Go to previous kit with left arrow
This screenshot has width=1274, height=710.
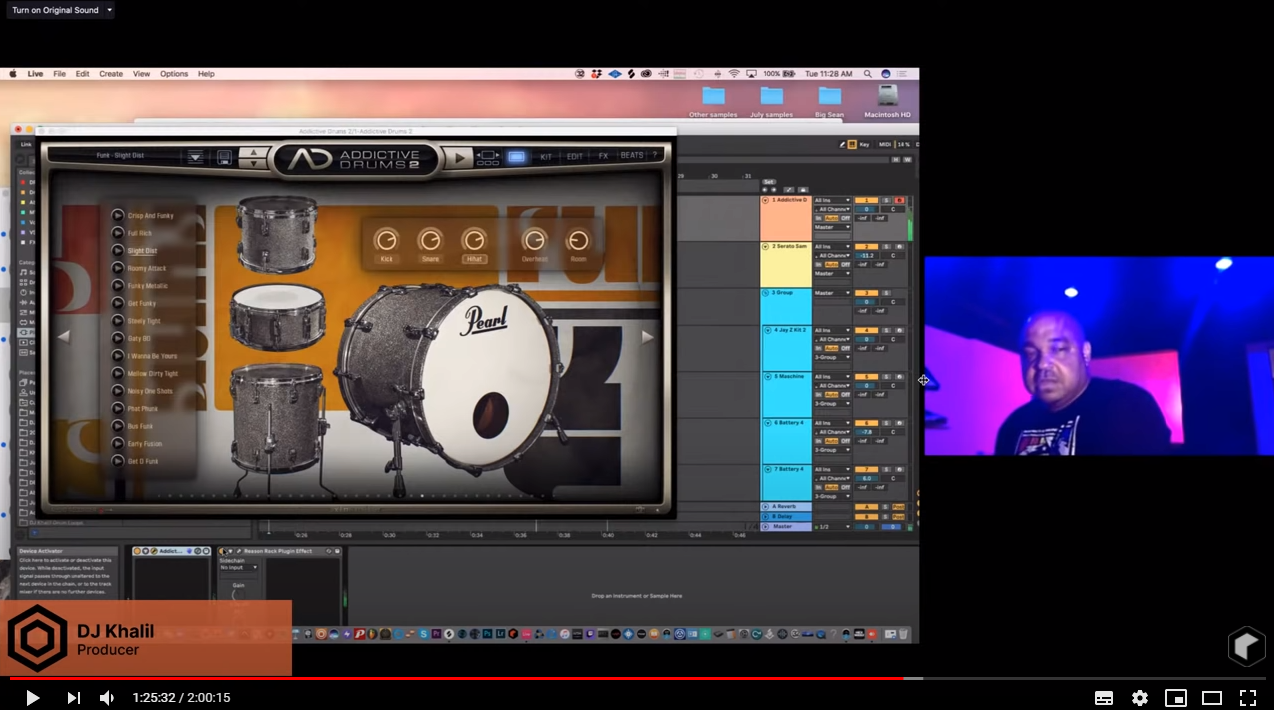tap(63, 337)
